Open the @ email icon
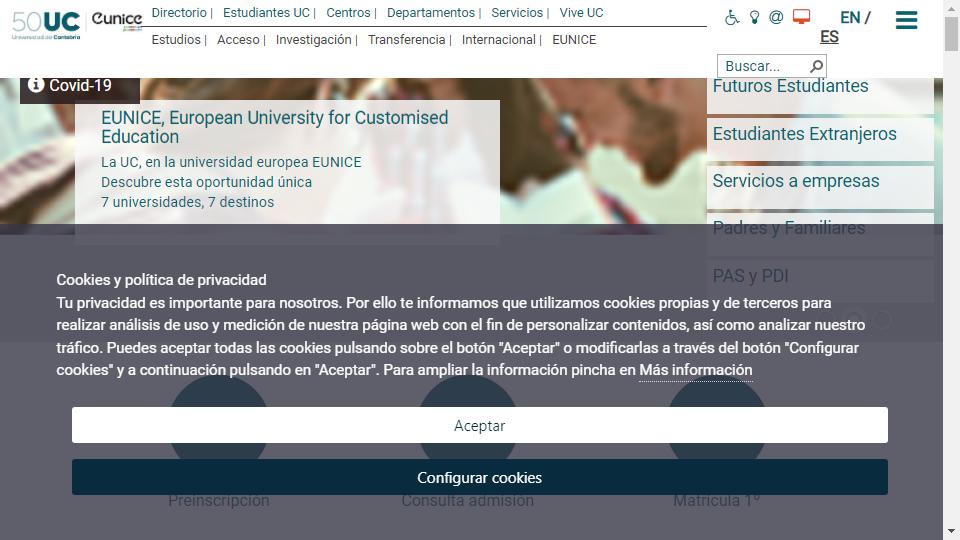Image resolution: width=960 pixels, height=540 pixels. 776,17
